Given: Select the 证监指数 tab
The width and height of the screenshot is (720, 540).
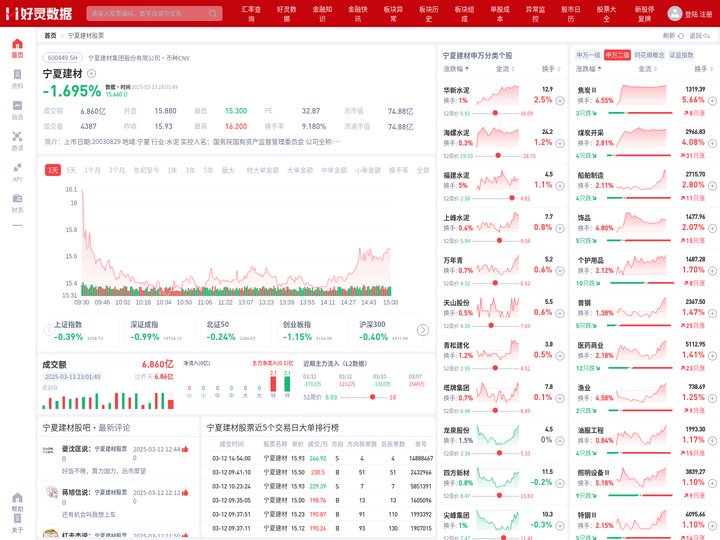Looking at the screenshot, I should [681, 55].
